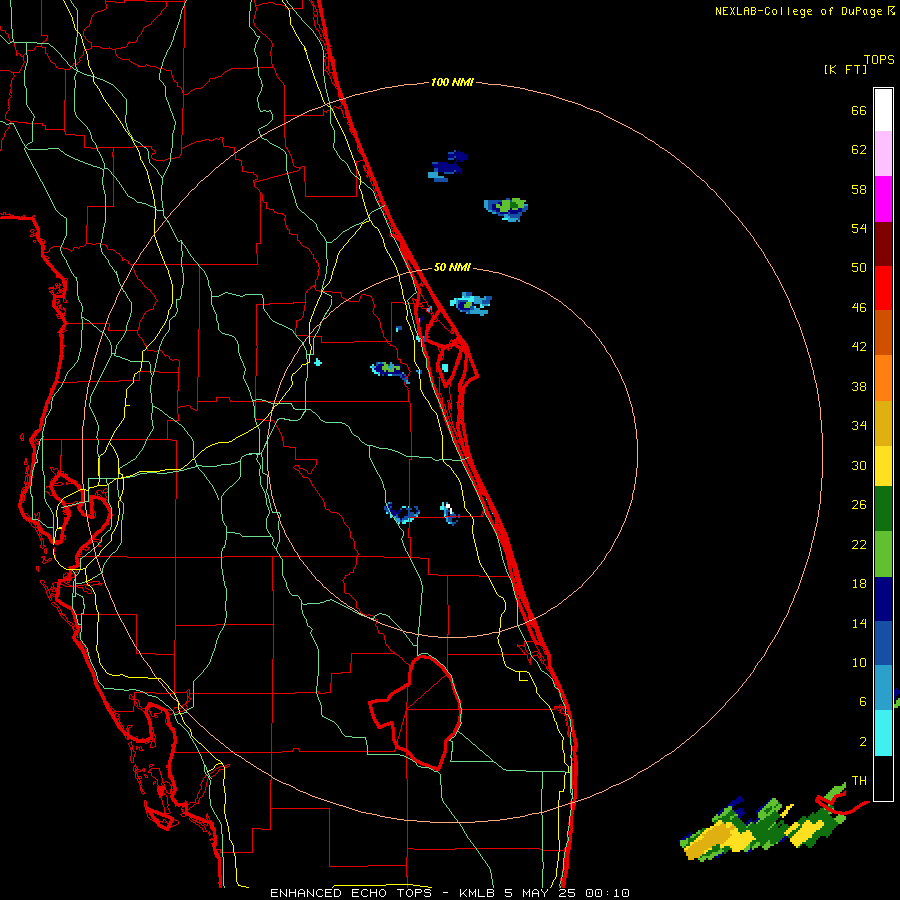Click the magenta 58 kft legend swatch

883,199
